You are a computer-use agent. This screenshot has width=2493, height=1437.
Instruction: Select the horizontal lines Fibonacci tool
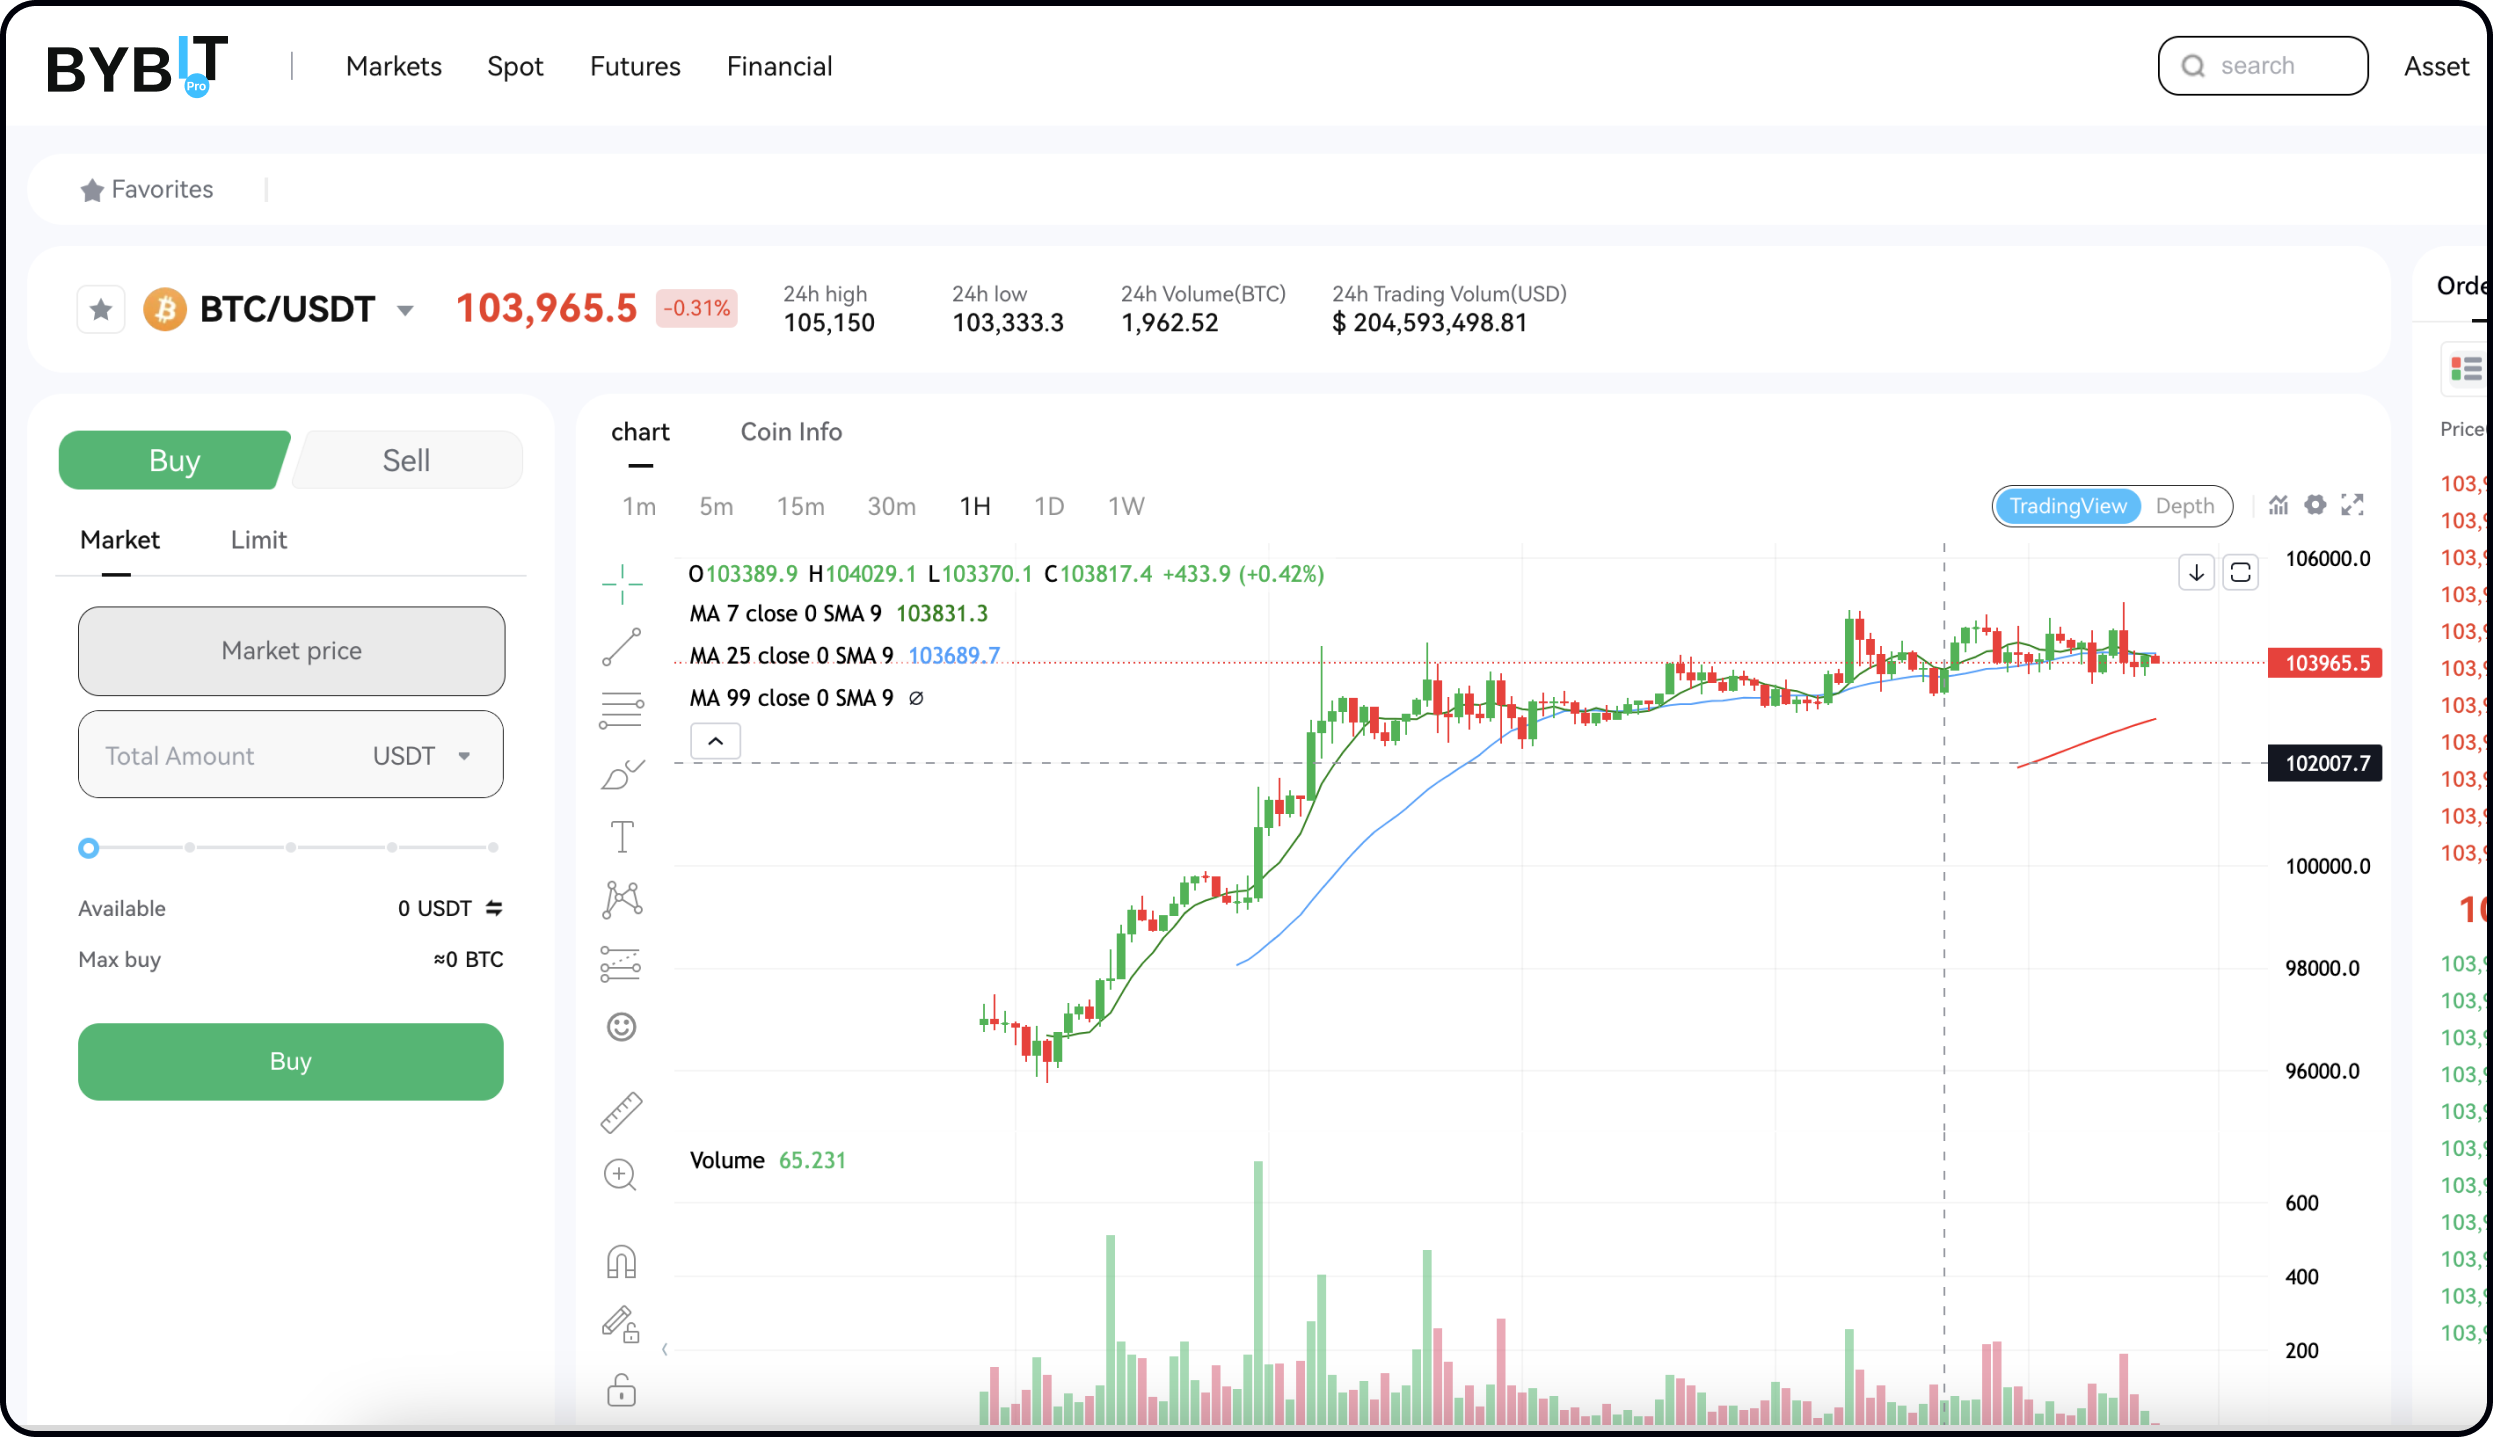coord(622,710)
